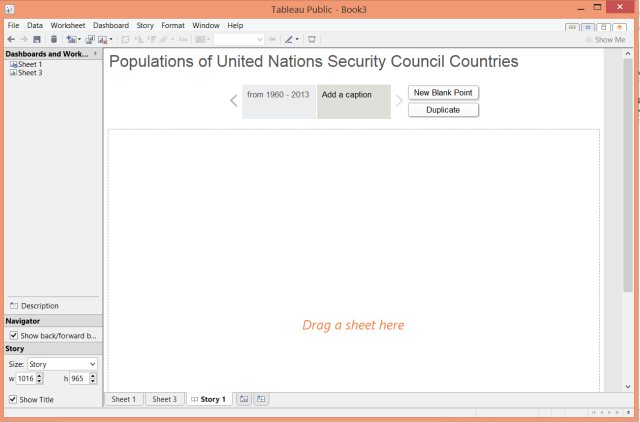
Task: Select Sheet 3 in Dashboards and Worksheets list
Action: click(26, 73)
